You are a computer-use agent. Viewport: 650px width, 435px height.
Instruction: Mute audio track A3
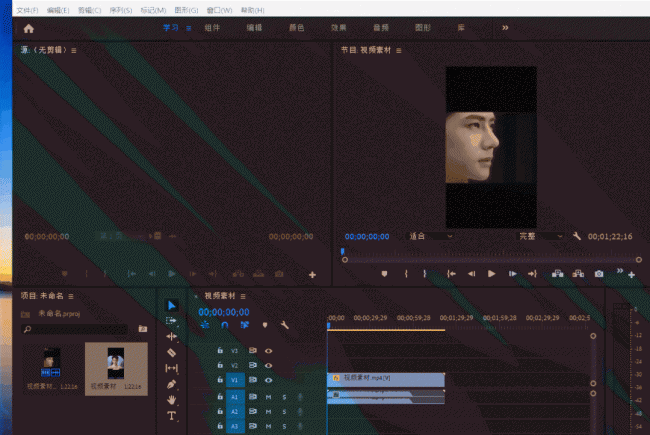click(x=268, y=426)
